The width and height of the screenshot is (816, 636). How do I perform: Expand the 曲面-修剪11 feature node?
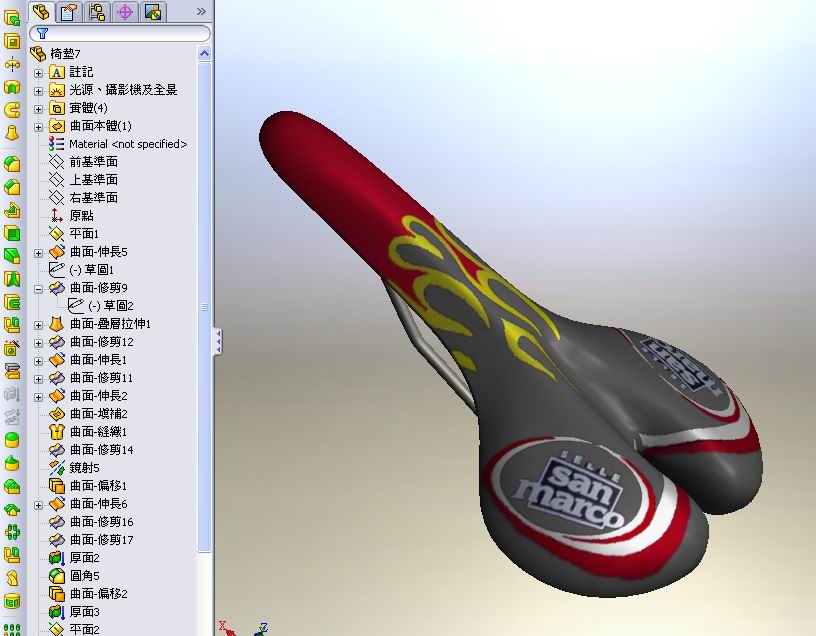[x=39, y=379]
